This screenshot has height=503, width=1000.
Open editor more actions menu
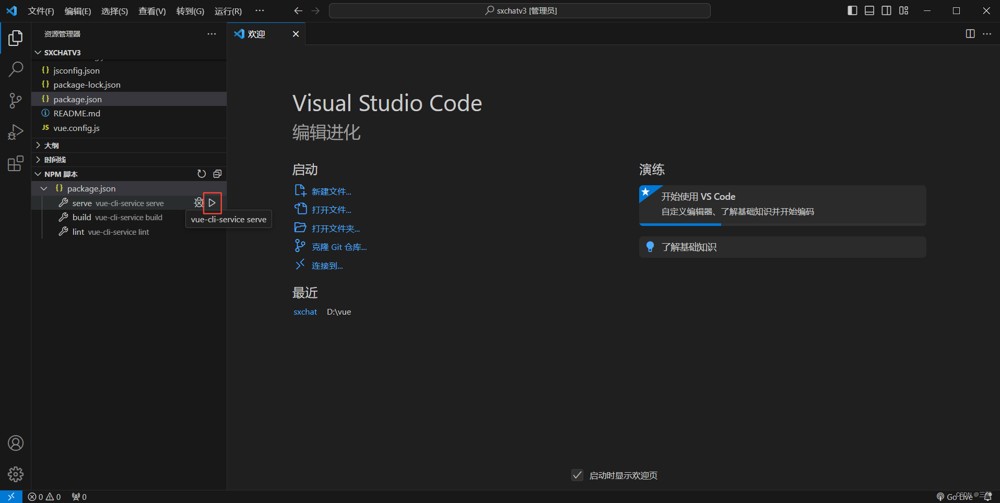coord(987,34)
